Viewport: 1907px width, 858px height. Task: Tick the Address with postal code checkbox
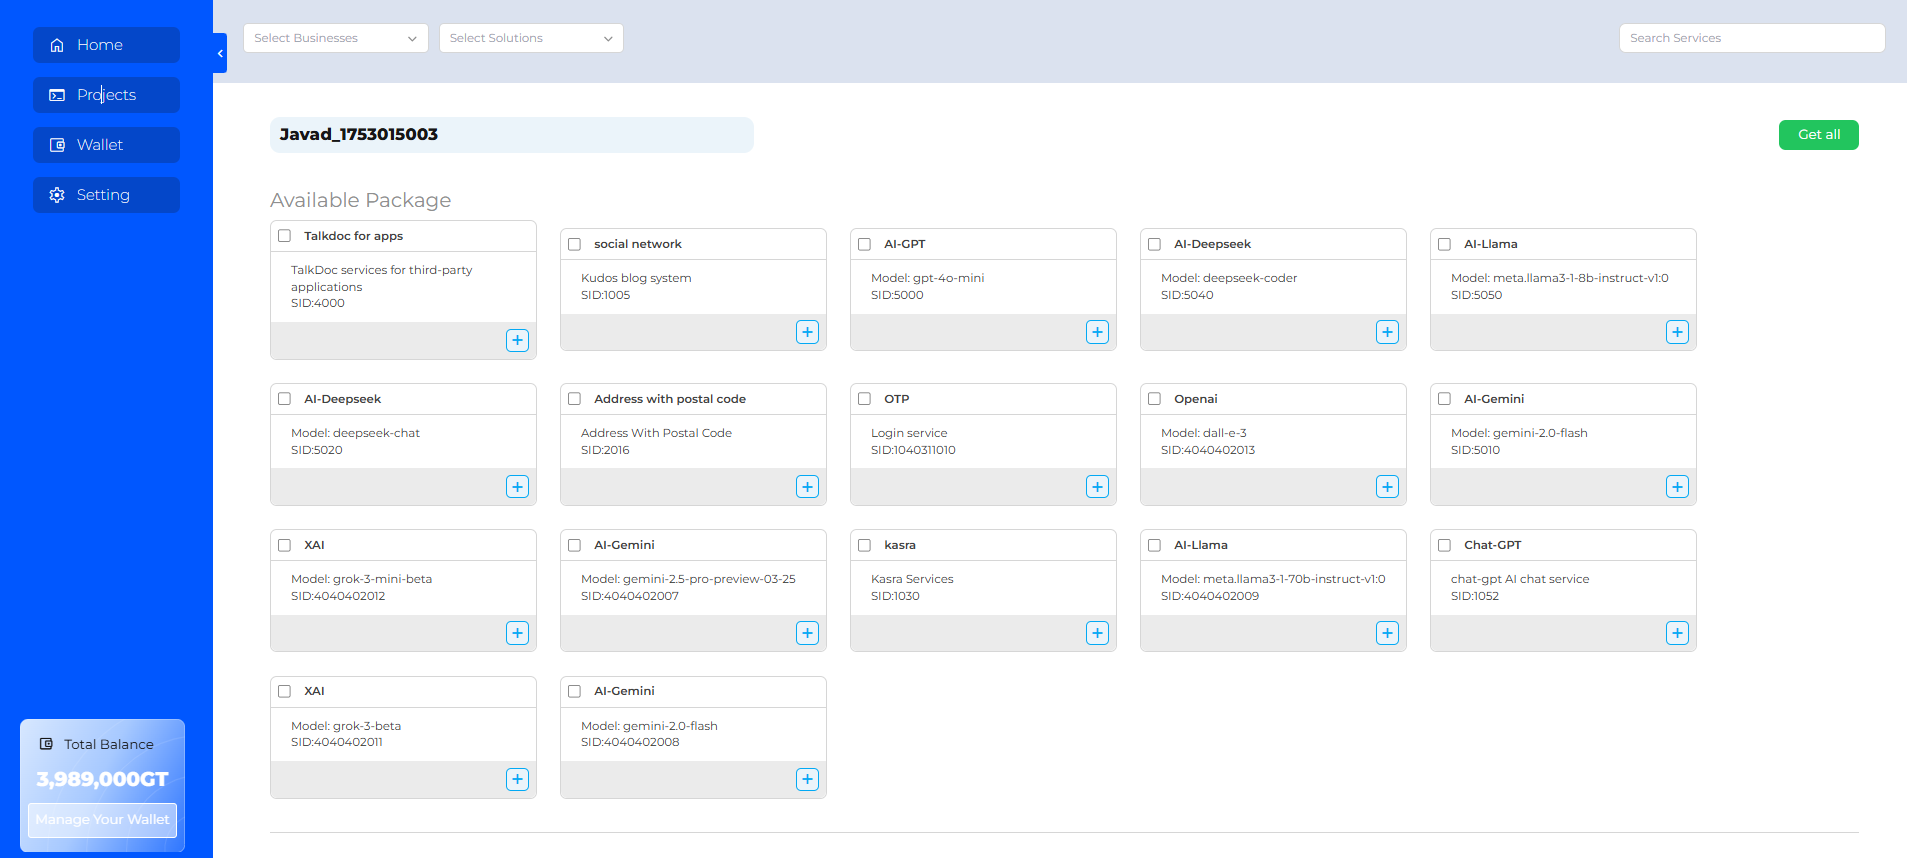(x=575, y=399)
